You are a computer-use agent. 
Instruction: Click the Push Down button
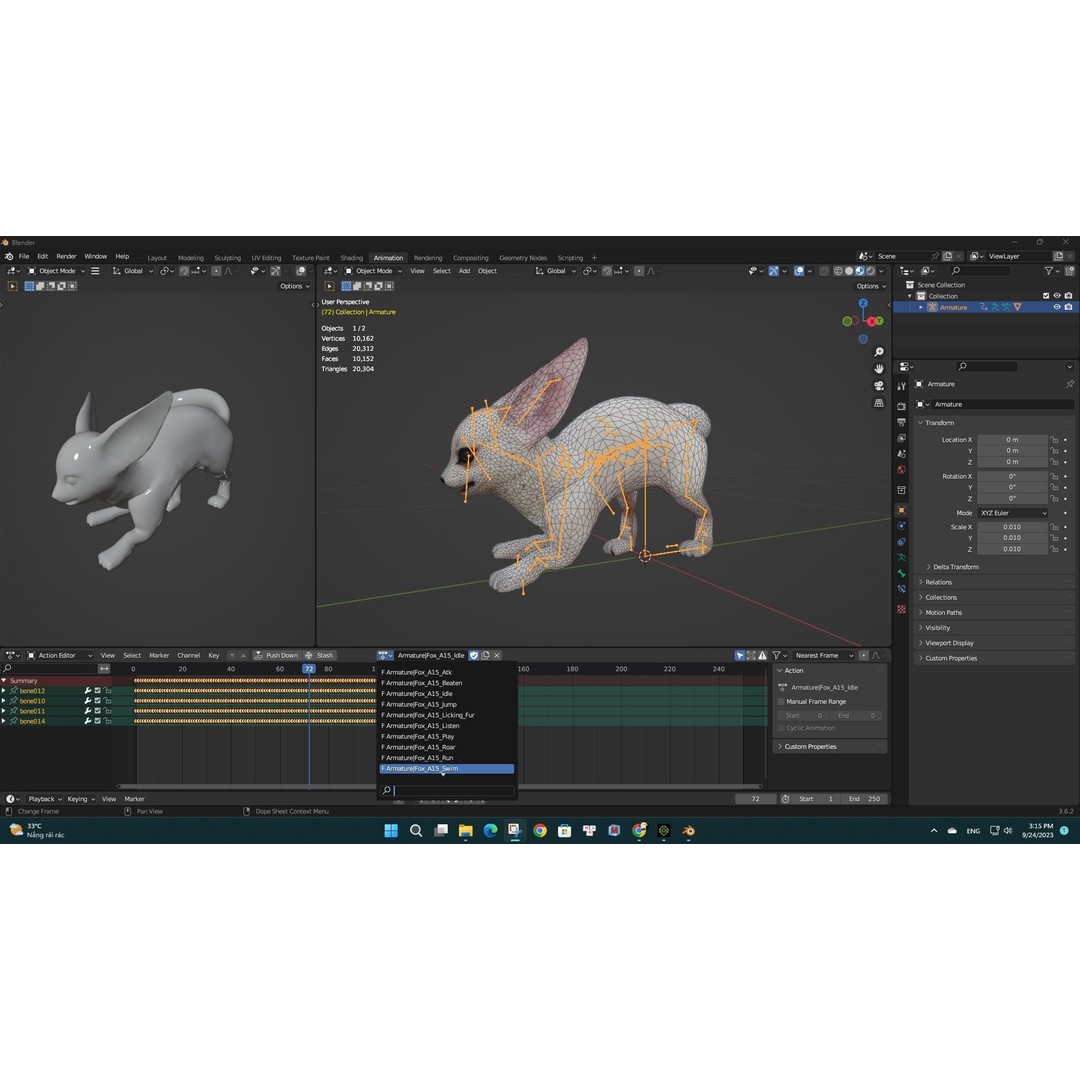[276, 655]
